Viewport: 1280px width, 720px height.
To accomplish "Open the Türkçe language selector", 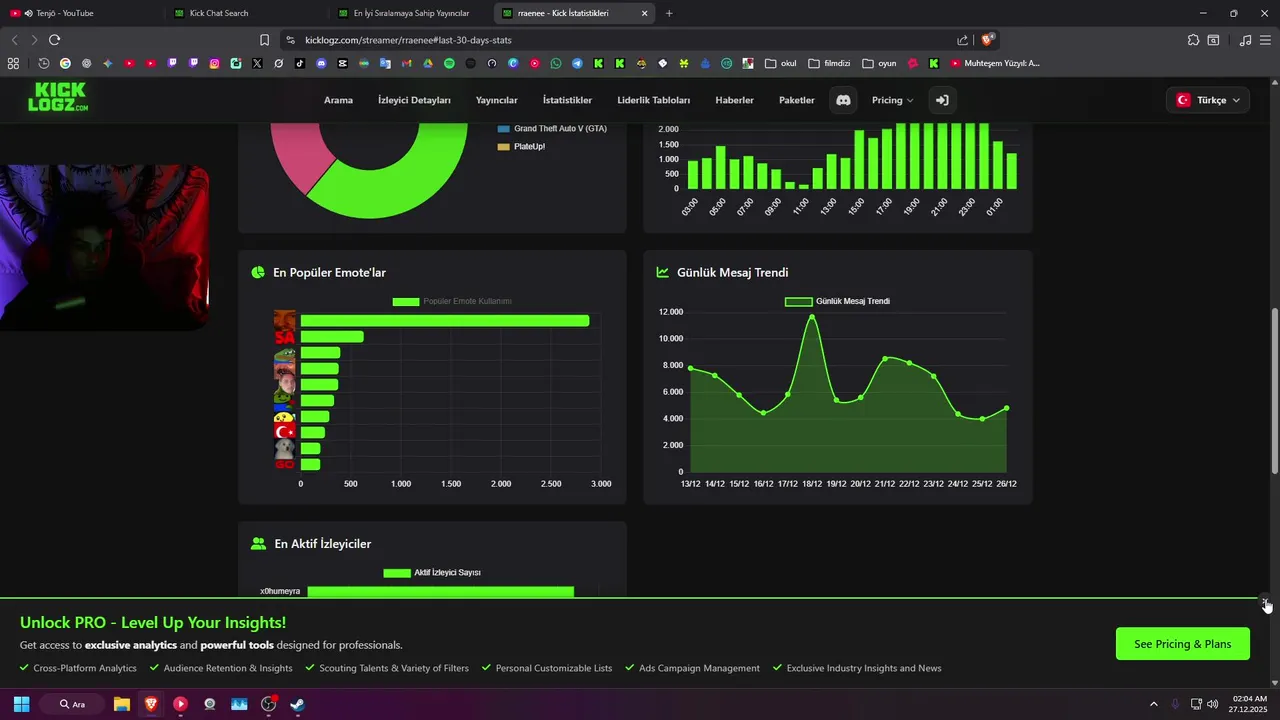I will (1207, 100).
